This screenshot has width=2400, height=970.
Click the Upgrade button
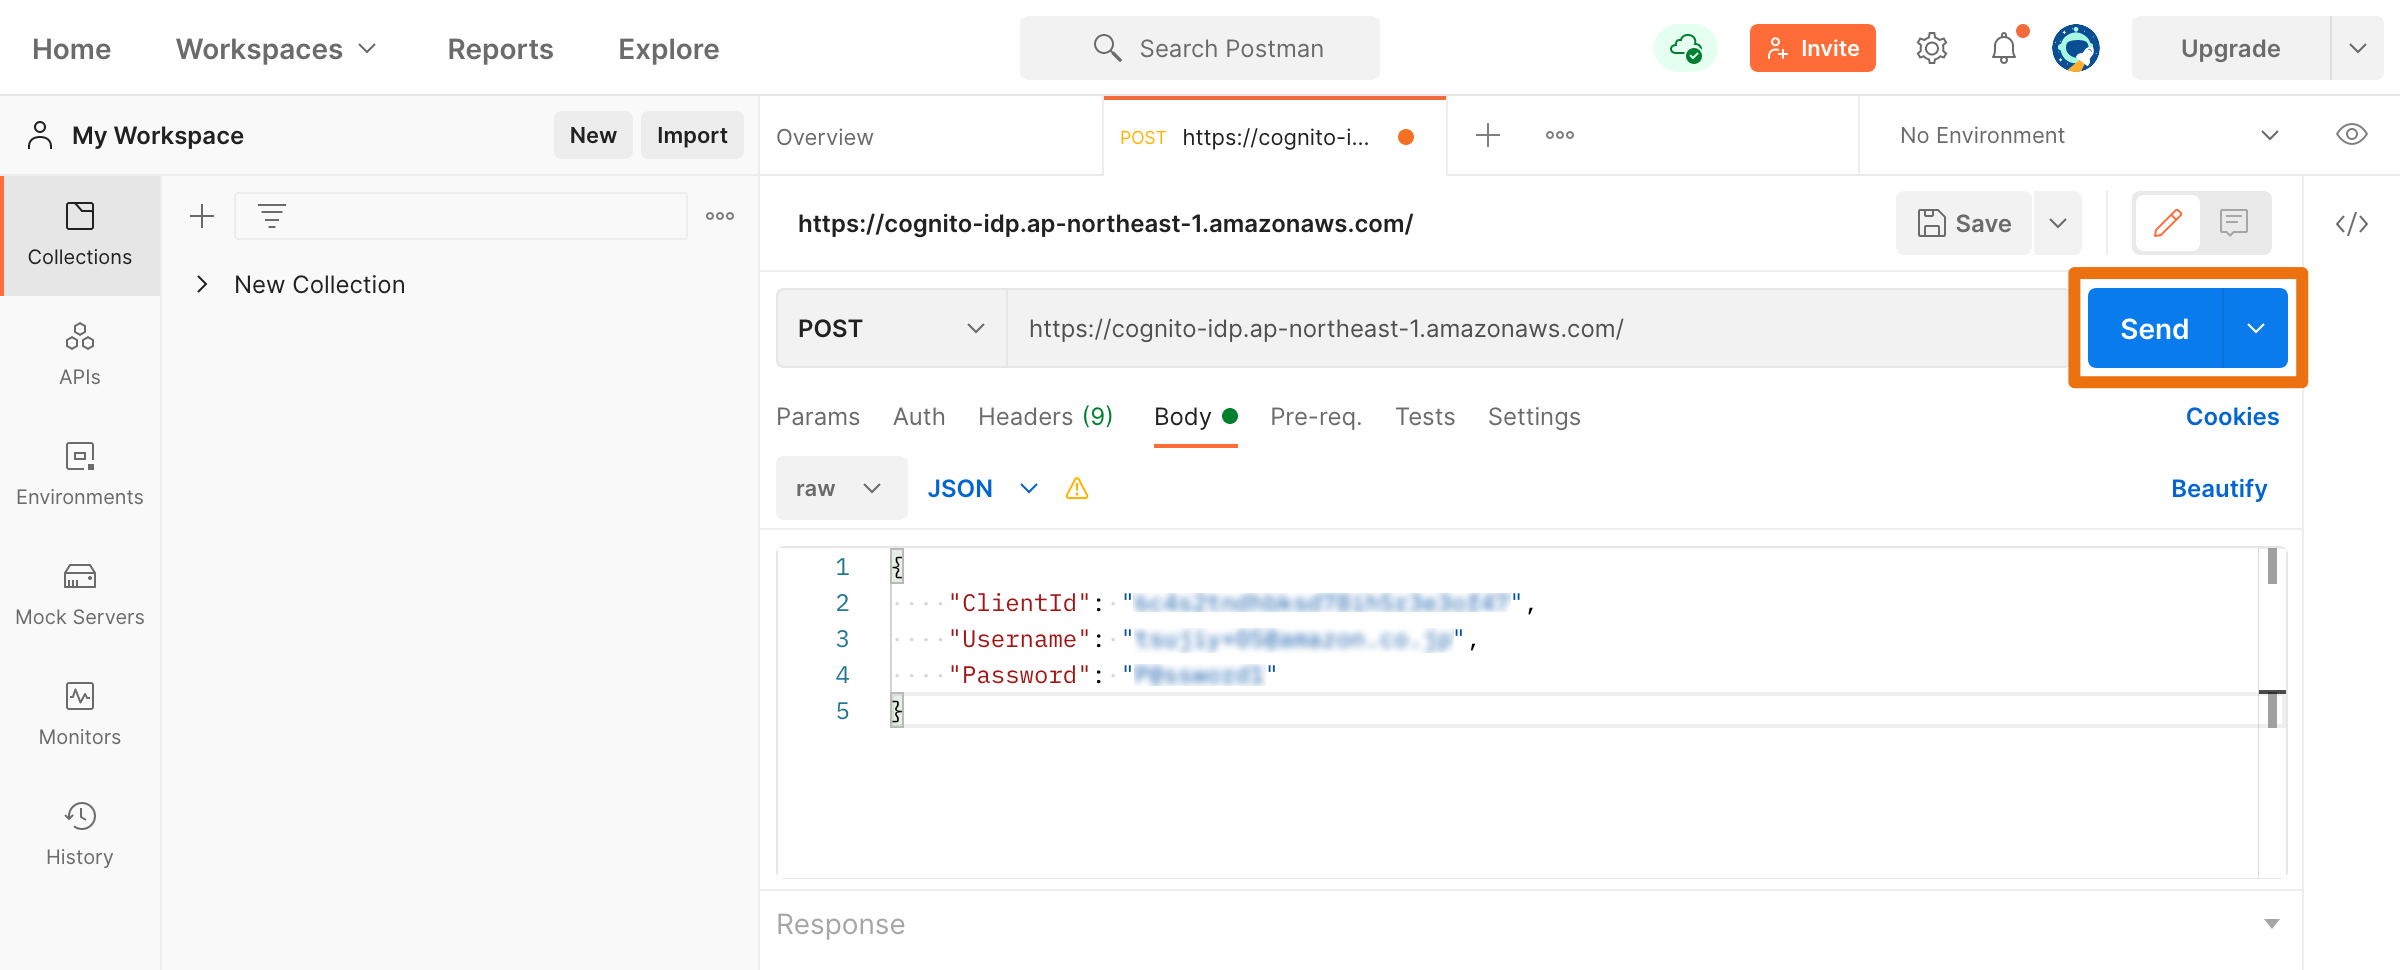coord(2231,48)
